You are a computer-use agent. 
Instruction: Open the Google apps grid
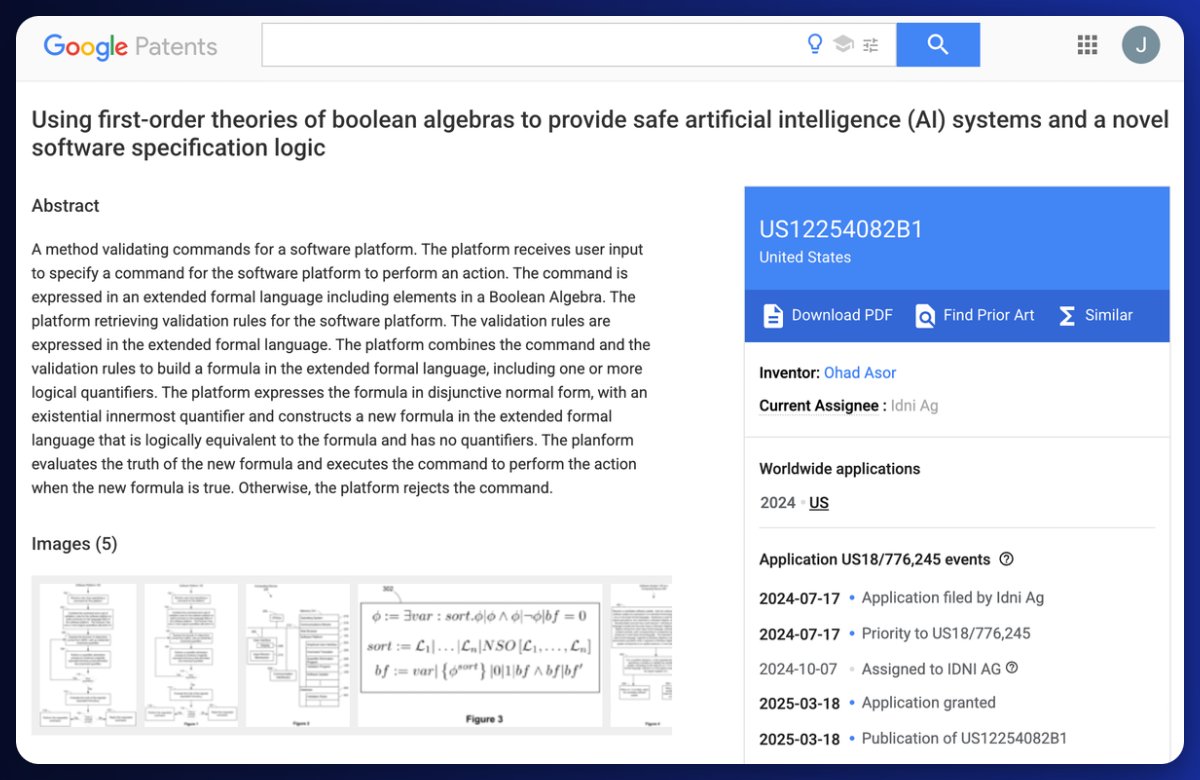click(x=1086, y=44)
